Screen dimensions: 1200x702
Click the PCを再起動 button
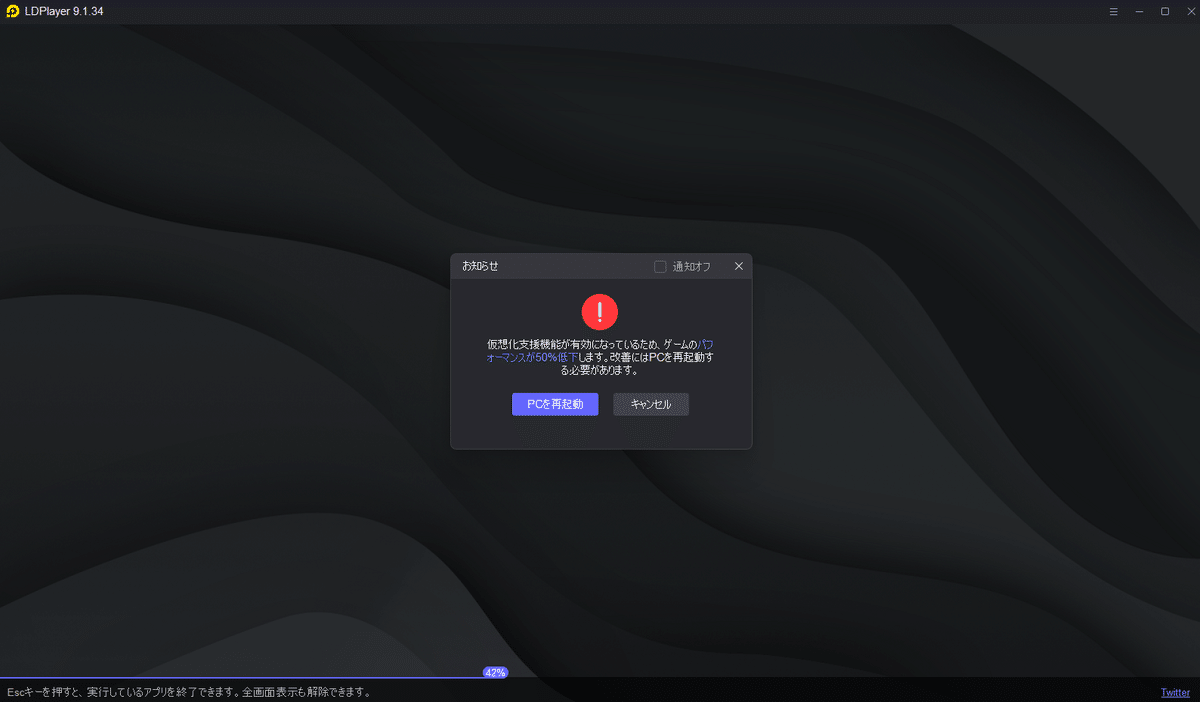click(555, 404)
